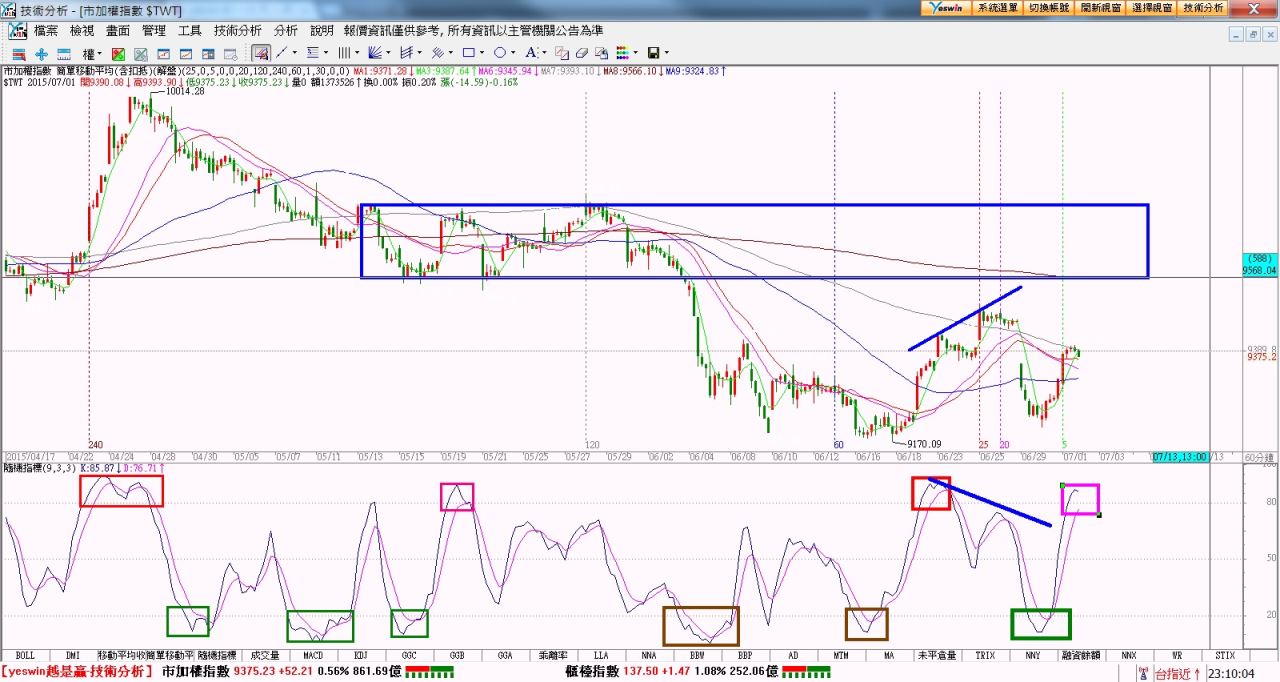This screenshot has height=682, width=1280.
Task: Select the KDJ indicator tab
Action: pyautogui.click(x=361, y=656)
